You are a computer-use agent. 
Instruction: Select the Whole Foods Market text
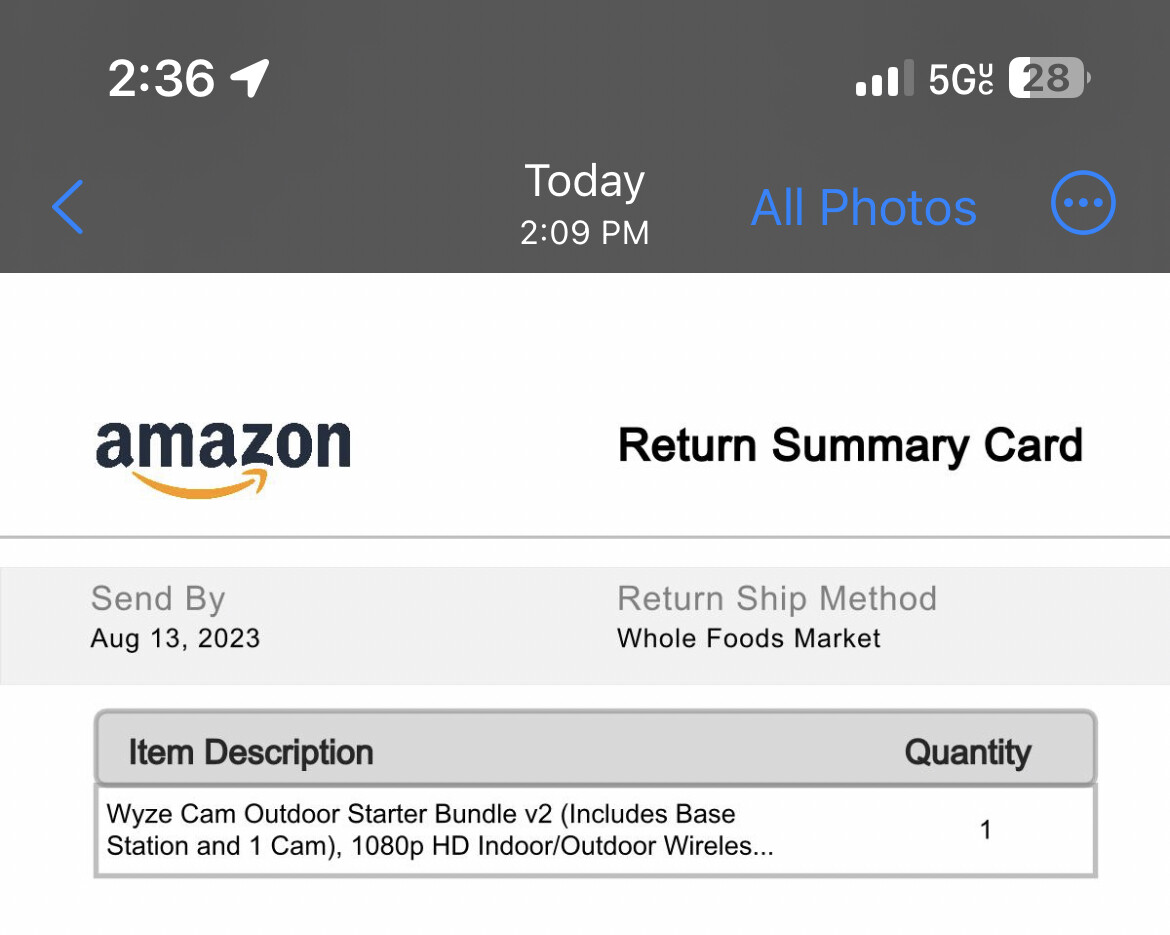click(749, 638)
